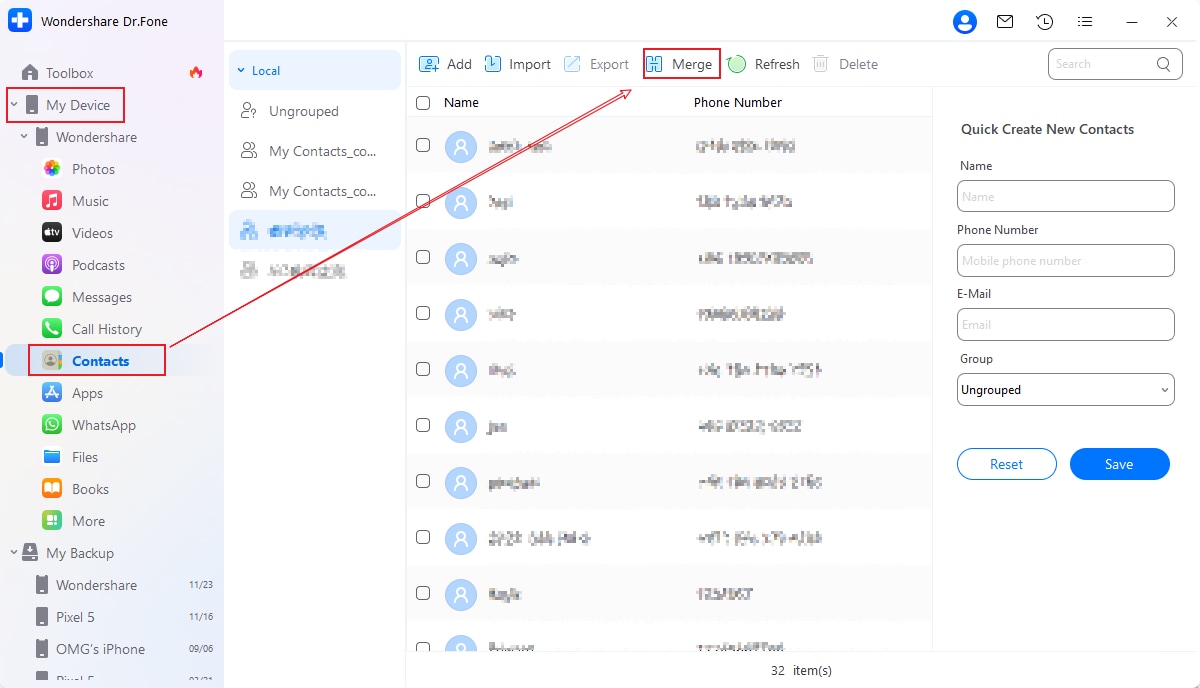1200x688 pixels.
Task: Open Podcasts in the device sidebar
Action: coord(98,265)
